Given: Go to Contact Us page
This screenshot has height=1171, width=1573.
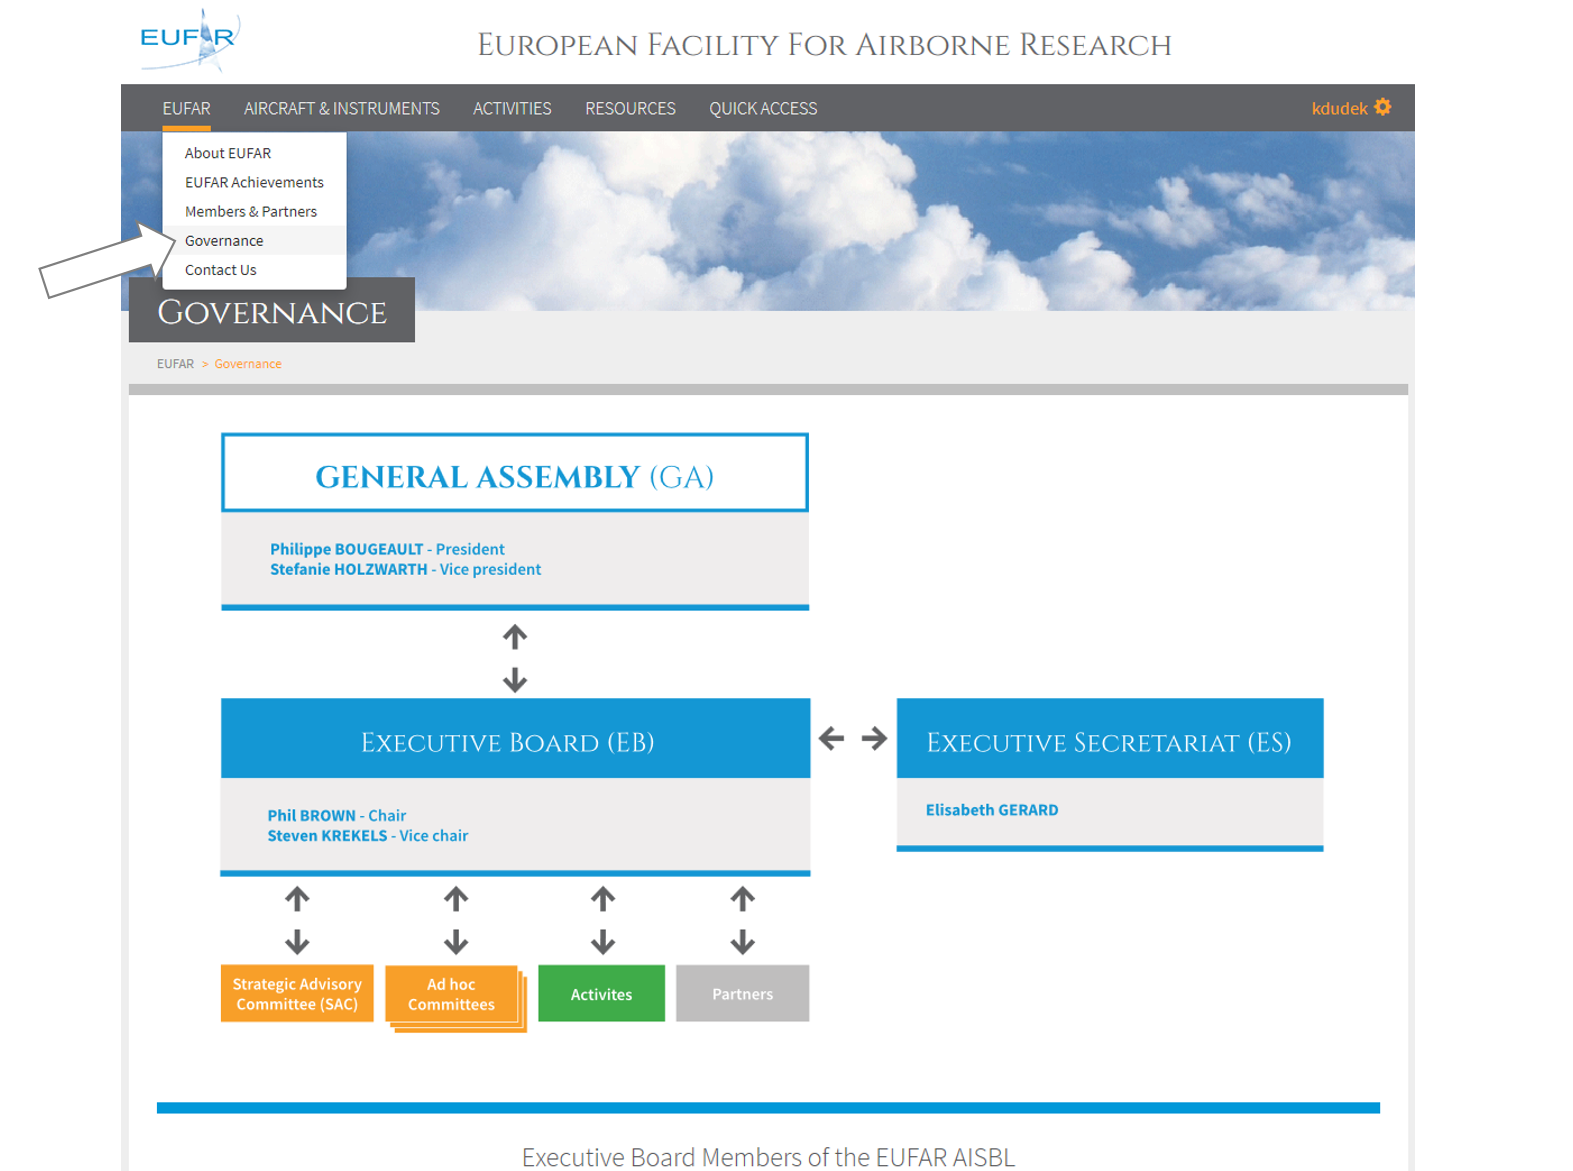Looking at the screenshot, I should click(221, 270).
